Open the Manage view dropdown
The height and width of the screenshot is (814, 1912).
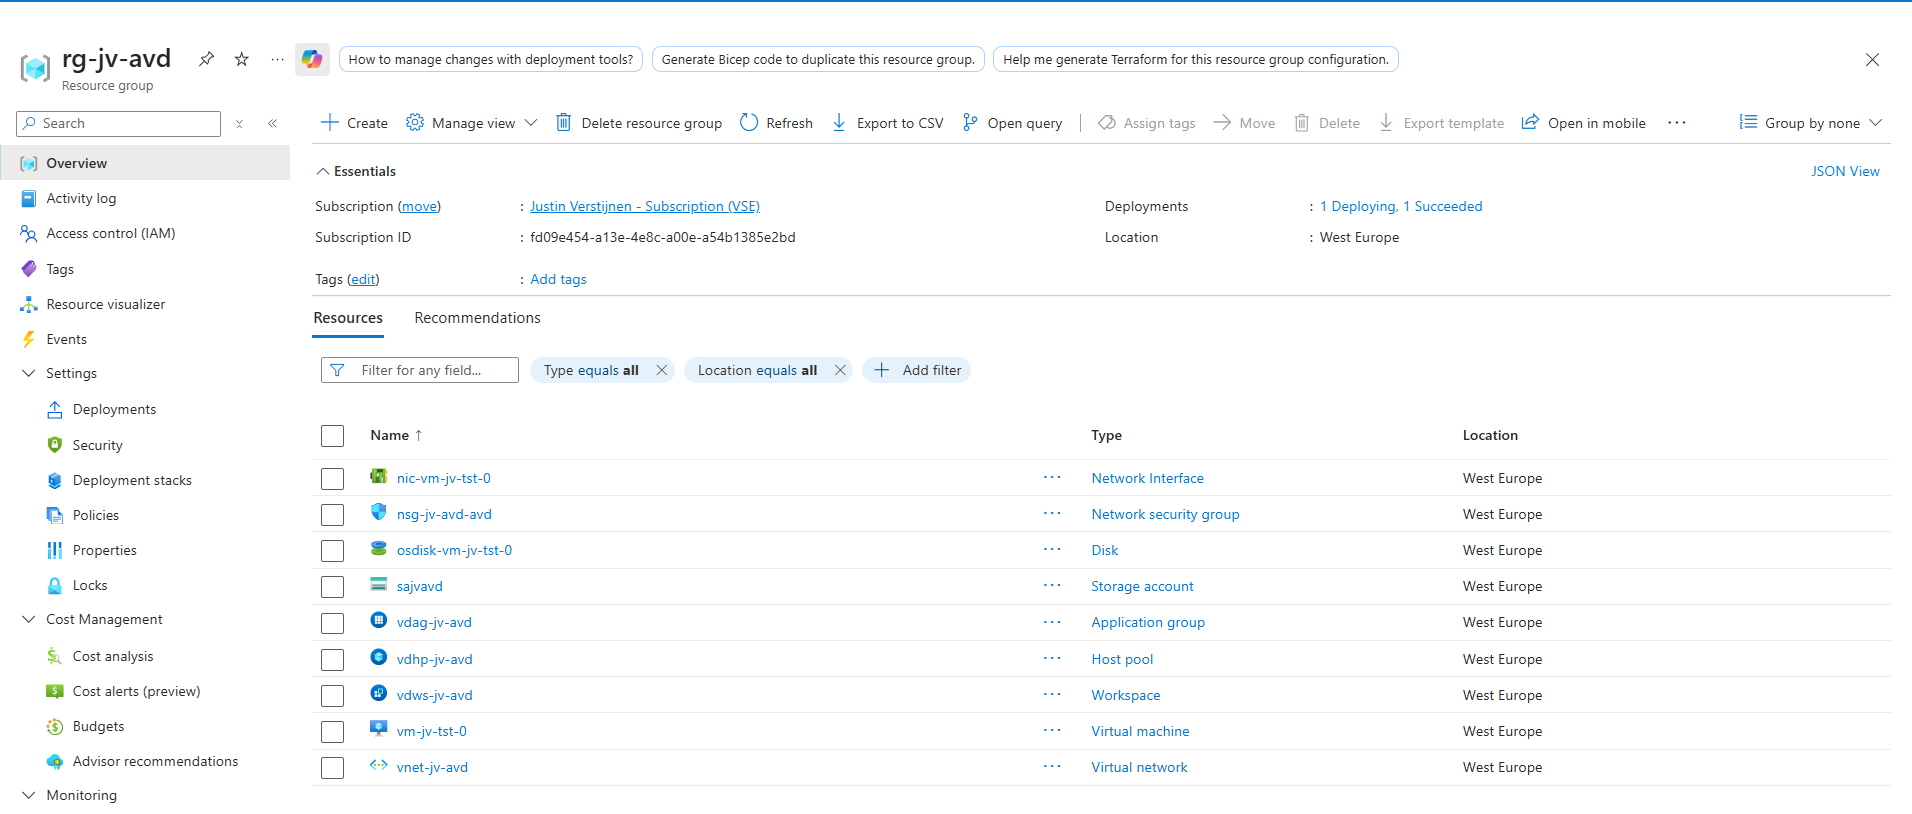pos(472,122)
